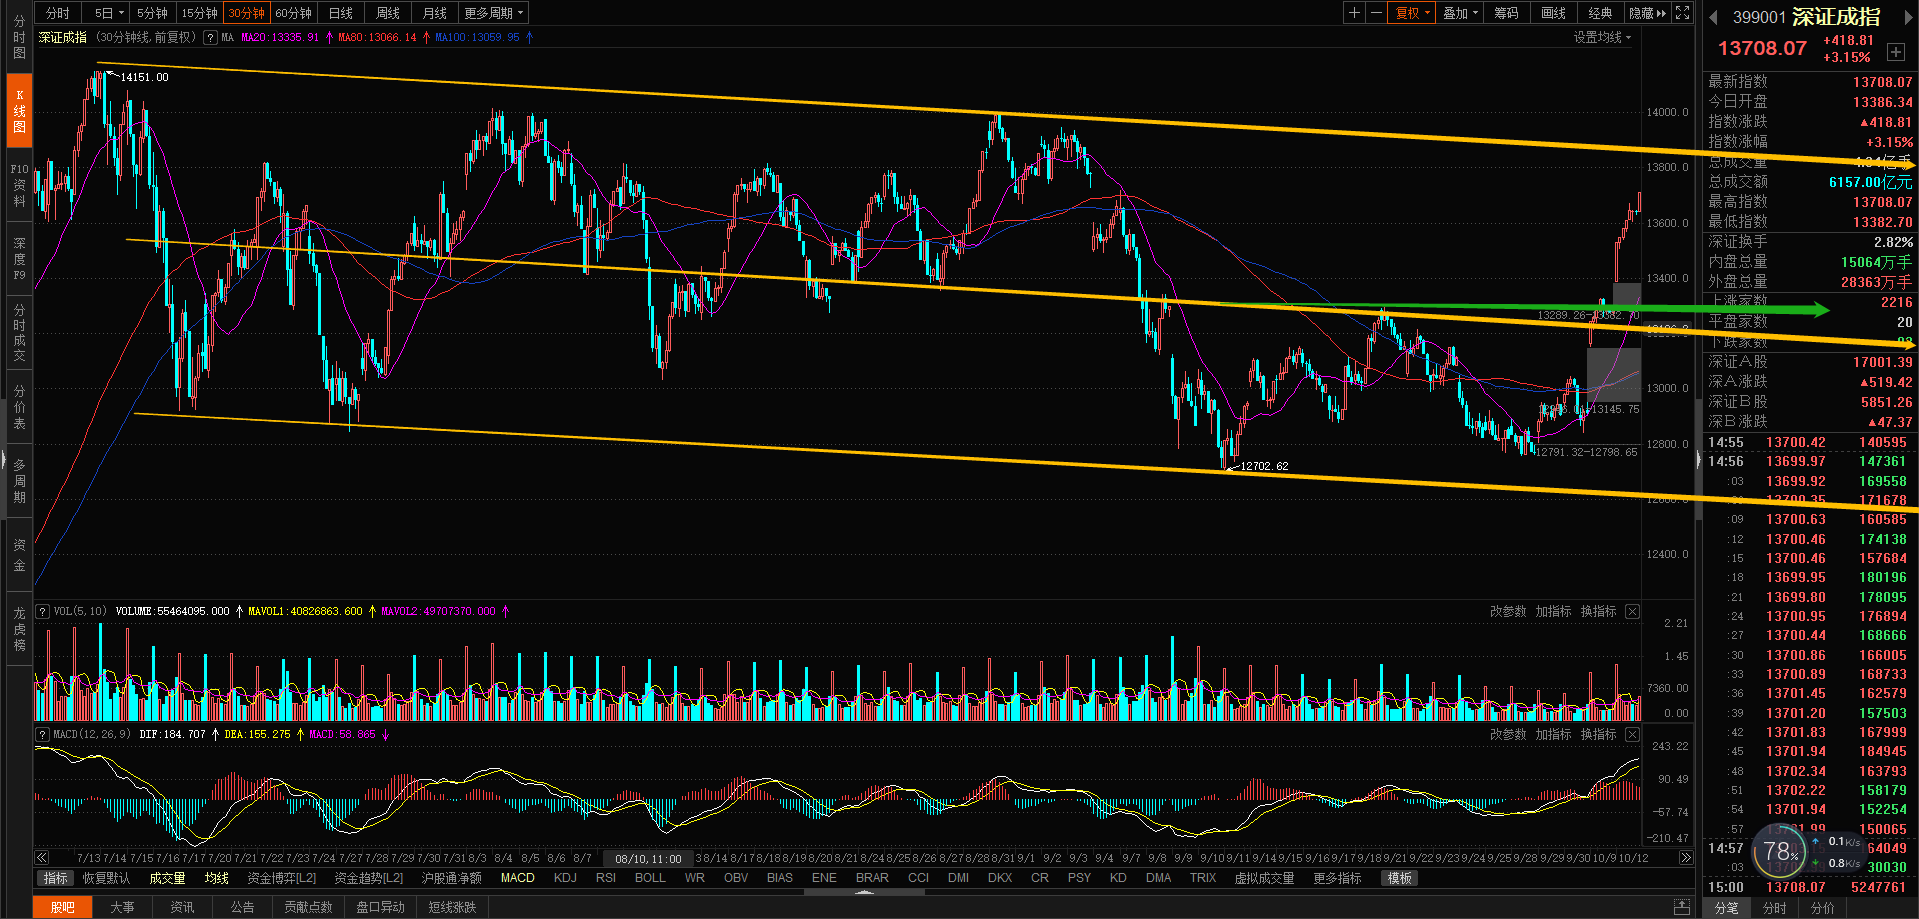
Task: Open 更多周期 dropdown
Action: tap(494, 13)
